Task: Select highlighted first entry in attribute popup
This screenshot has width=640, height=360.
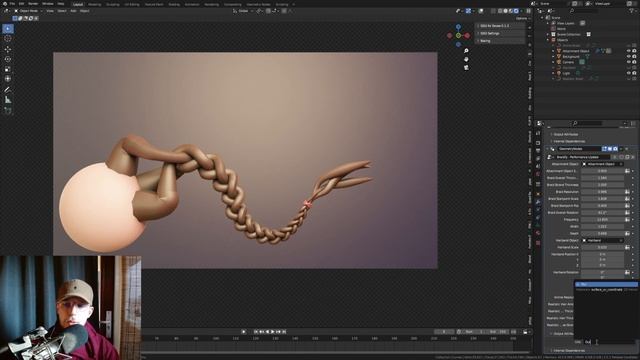Action: coord(606,284)
